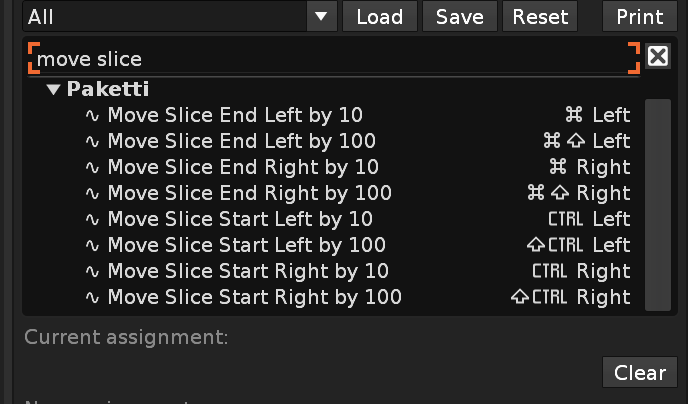This screenshot has width=688, height=404.
Task: Clear the search field with X icon
Action: [657, 56]
